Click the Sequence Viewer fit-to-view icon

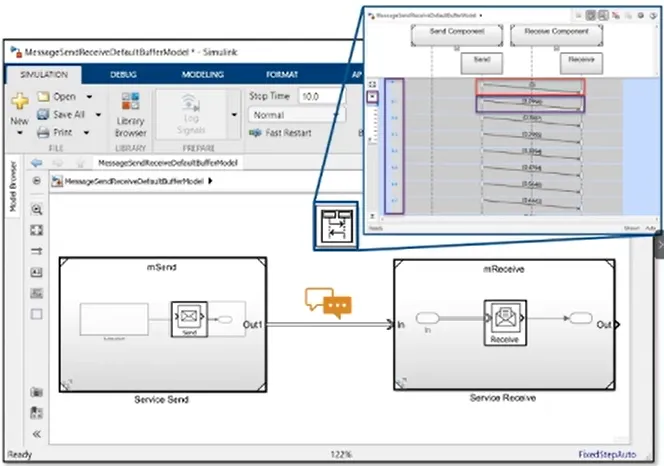tap(372, 84)
